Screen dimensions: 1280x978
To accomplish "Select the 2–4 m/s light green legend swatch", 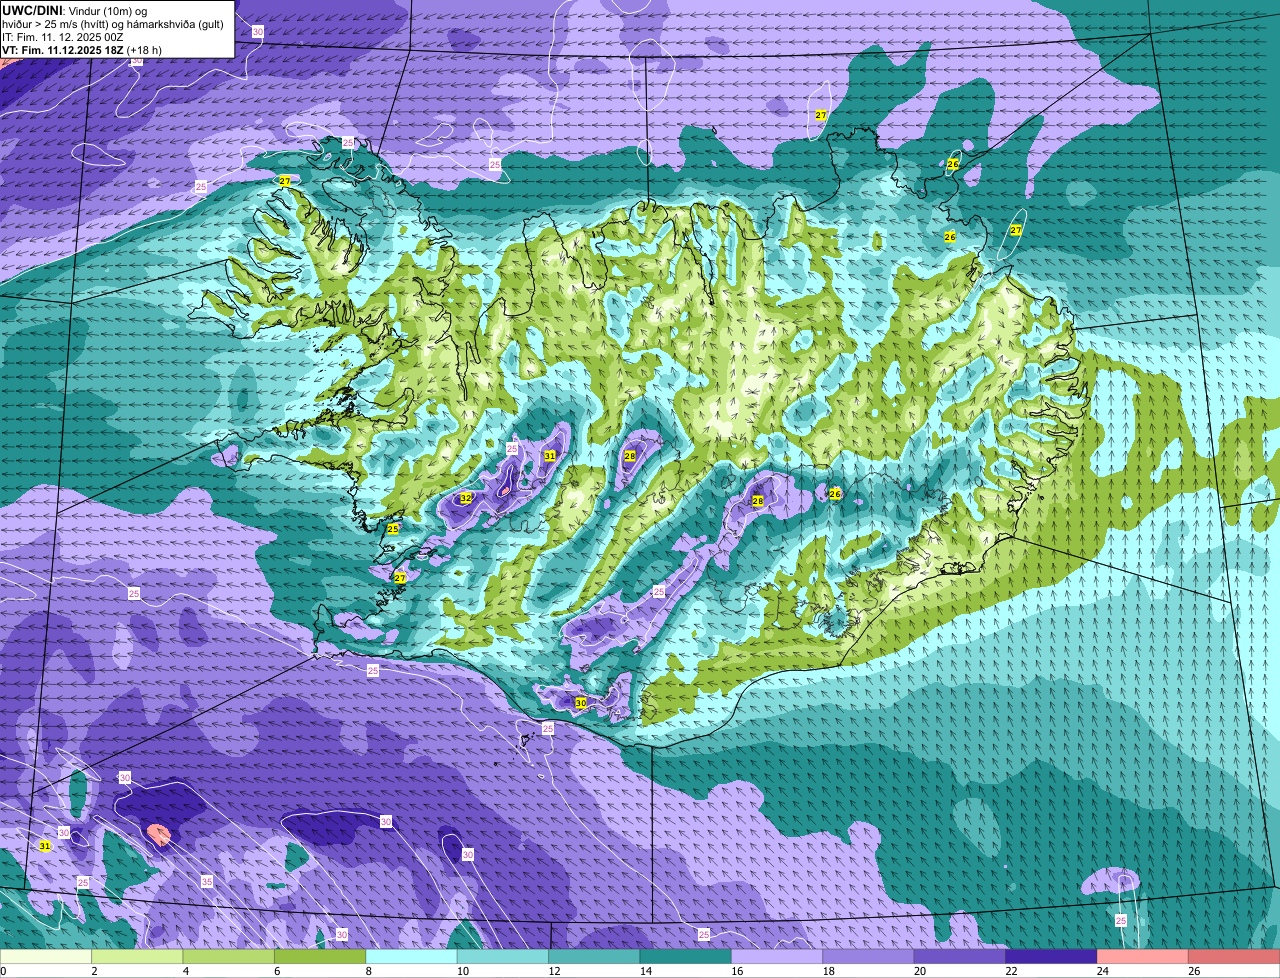I will tap(137, 957).
